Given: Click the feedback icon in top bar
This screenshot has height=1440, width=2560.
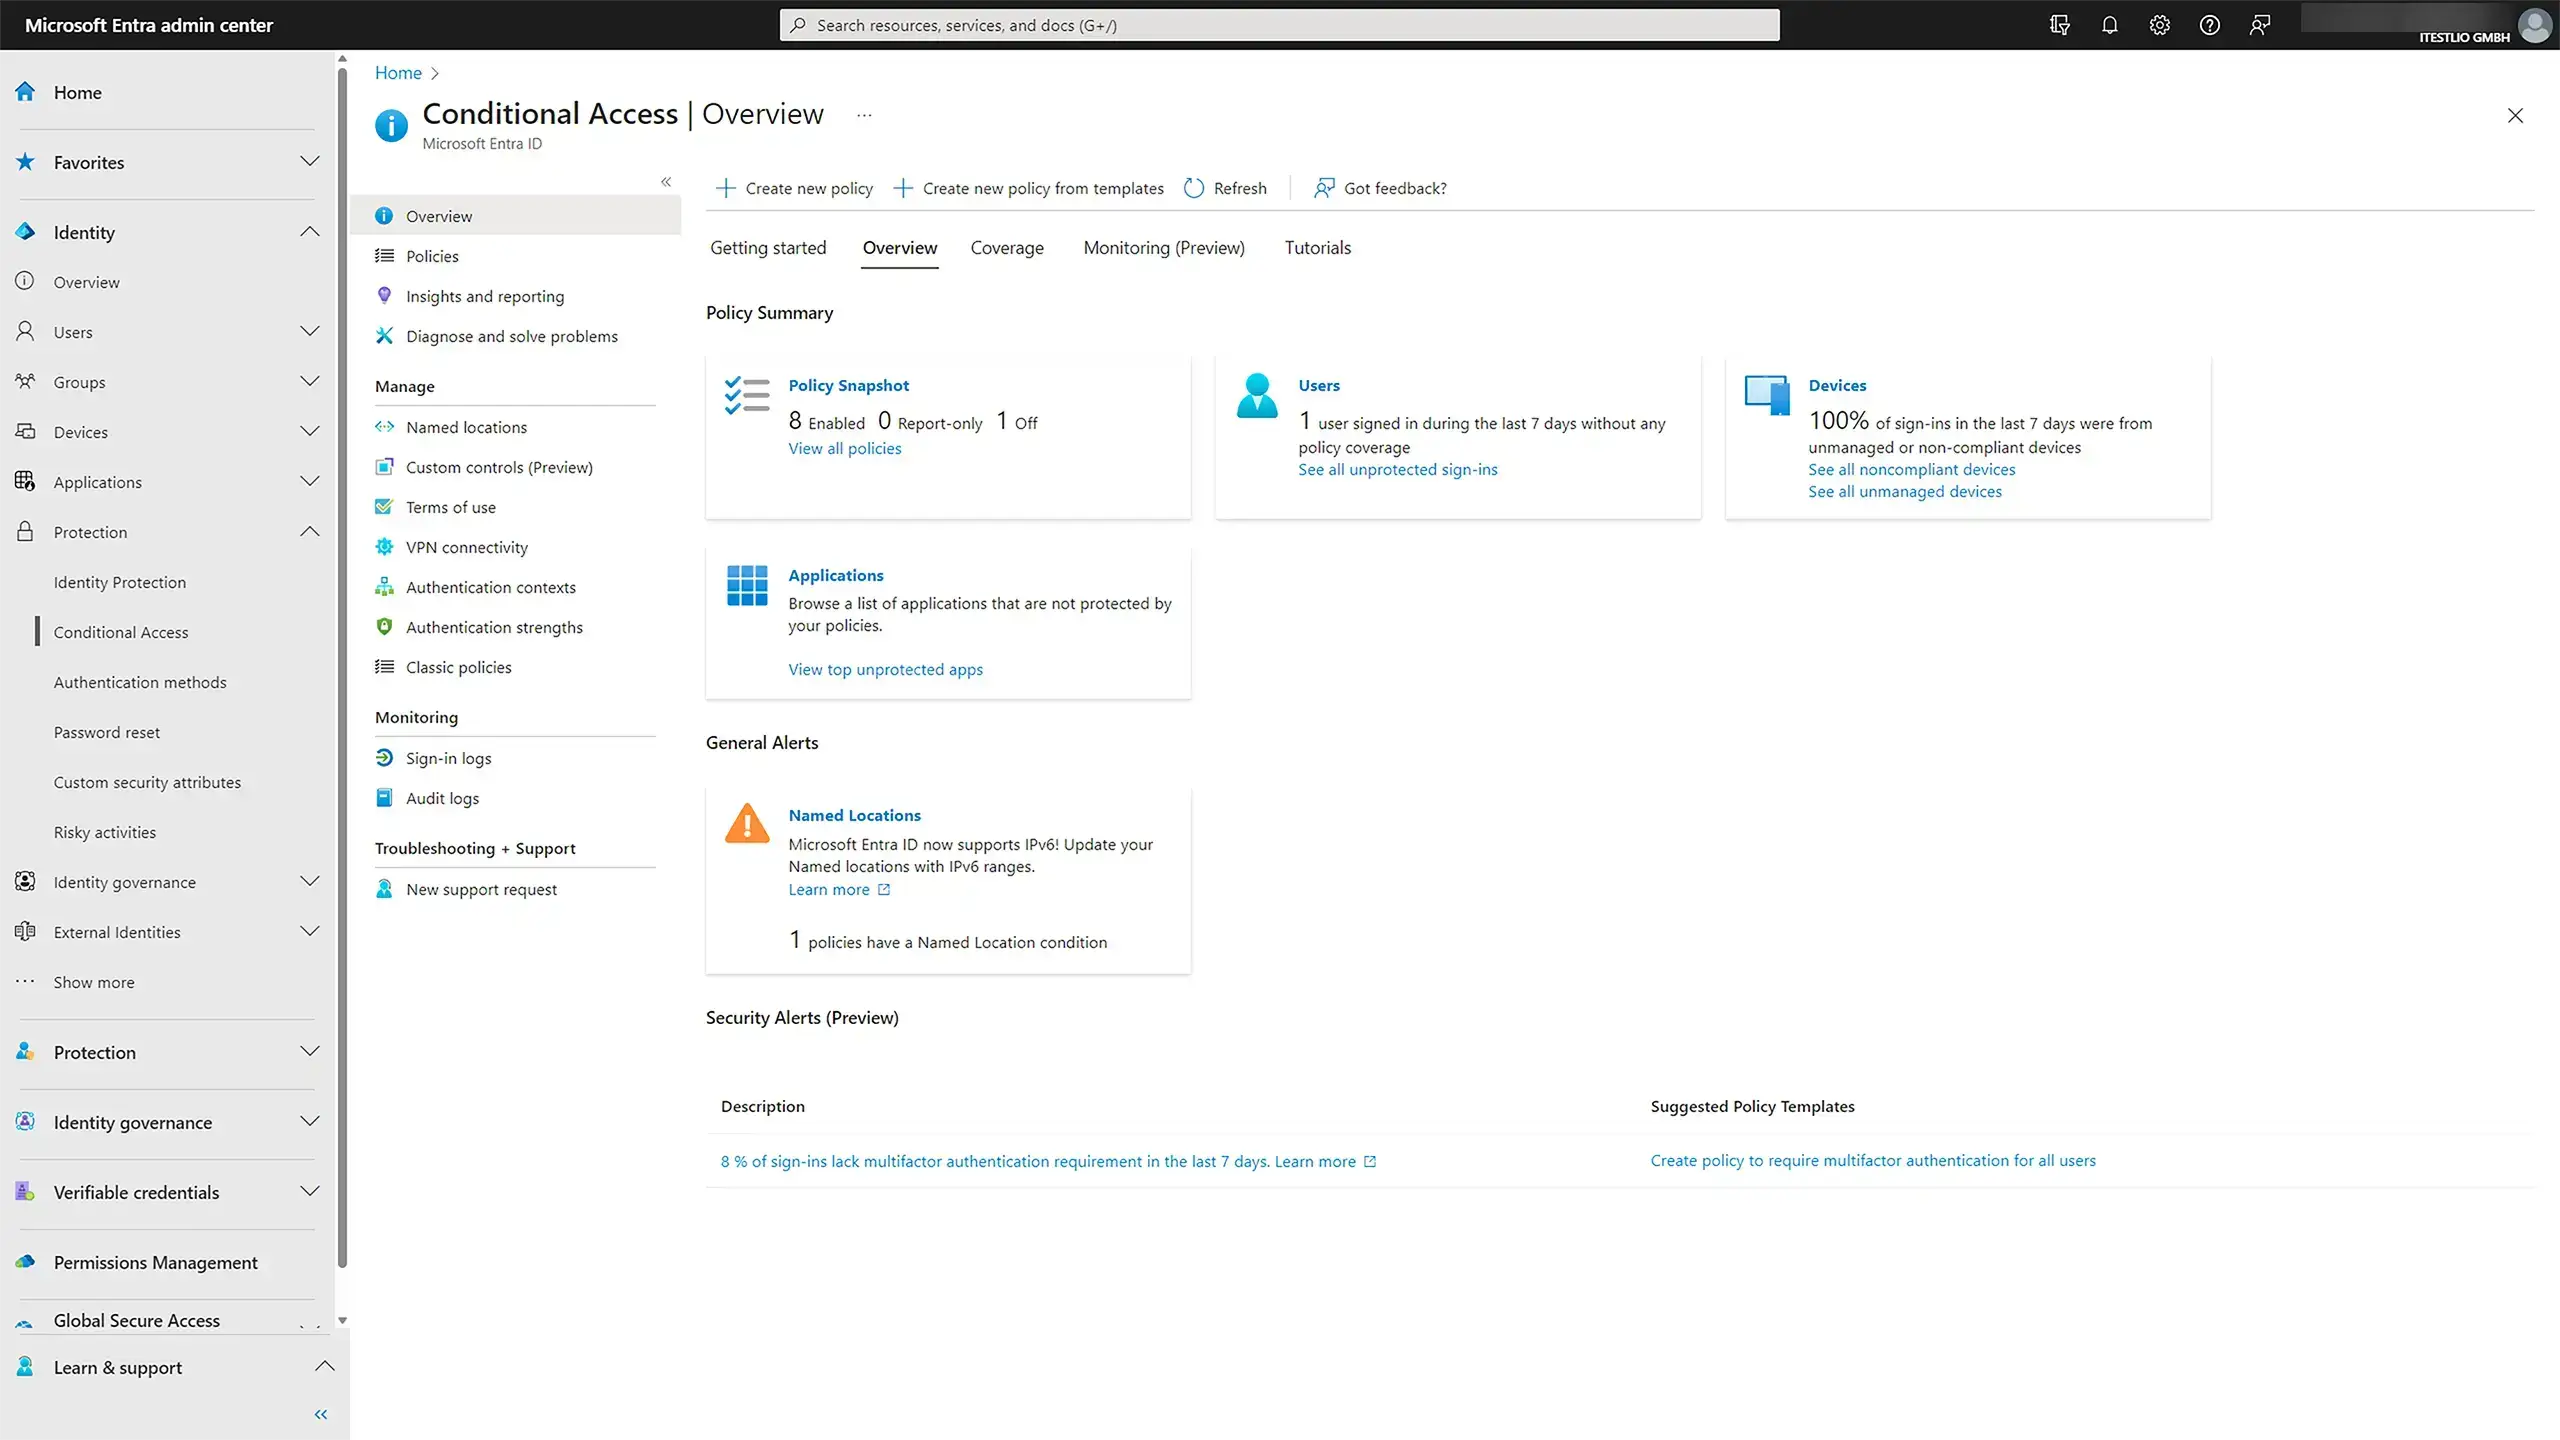Looking at the screenshot, I should pyautogui.click(x=2259, y=25).
